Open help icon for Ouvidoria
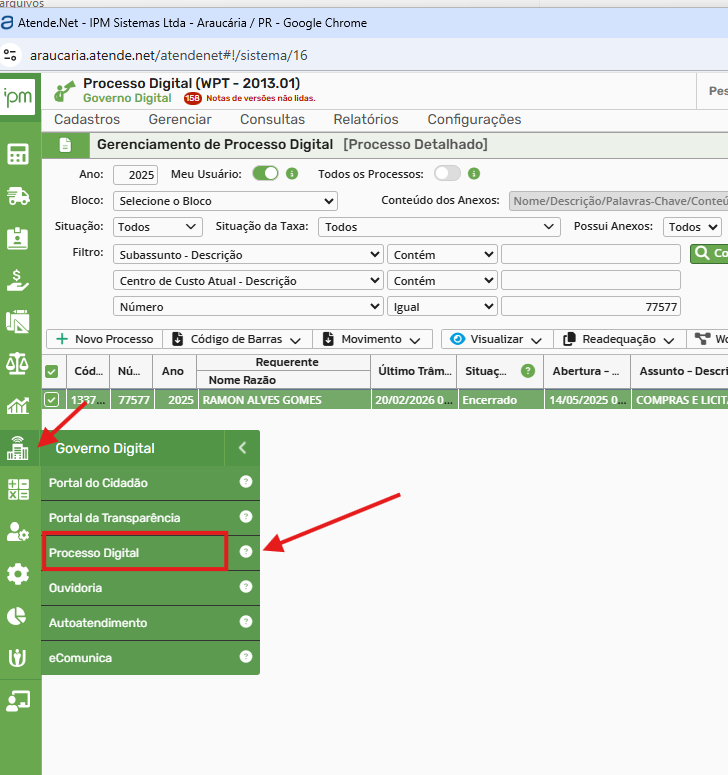Viewport: 728px width, 775px height. 246,587
